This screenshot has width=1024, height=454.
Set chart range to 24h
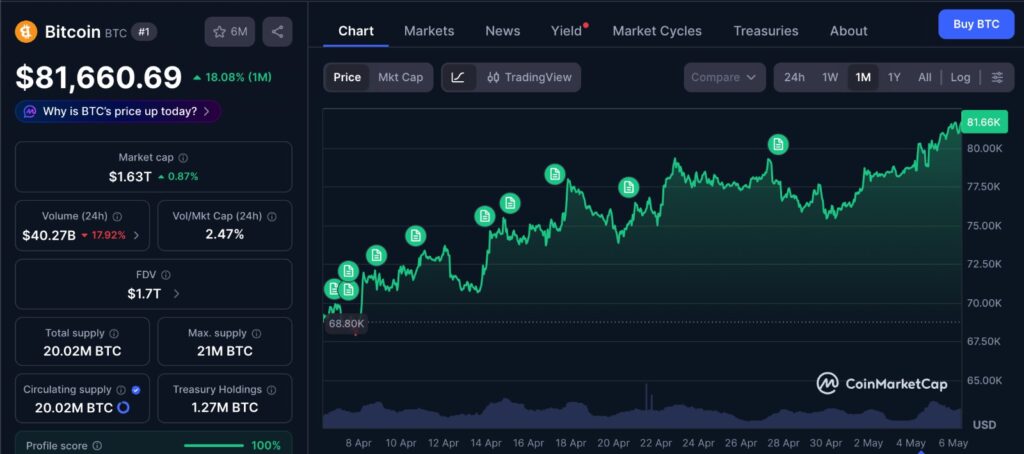click(x=794, y=77)
